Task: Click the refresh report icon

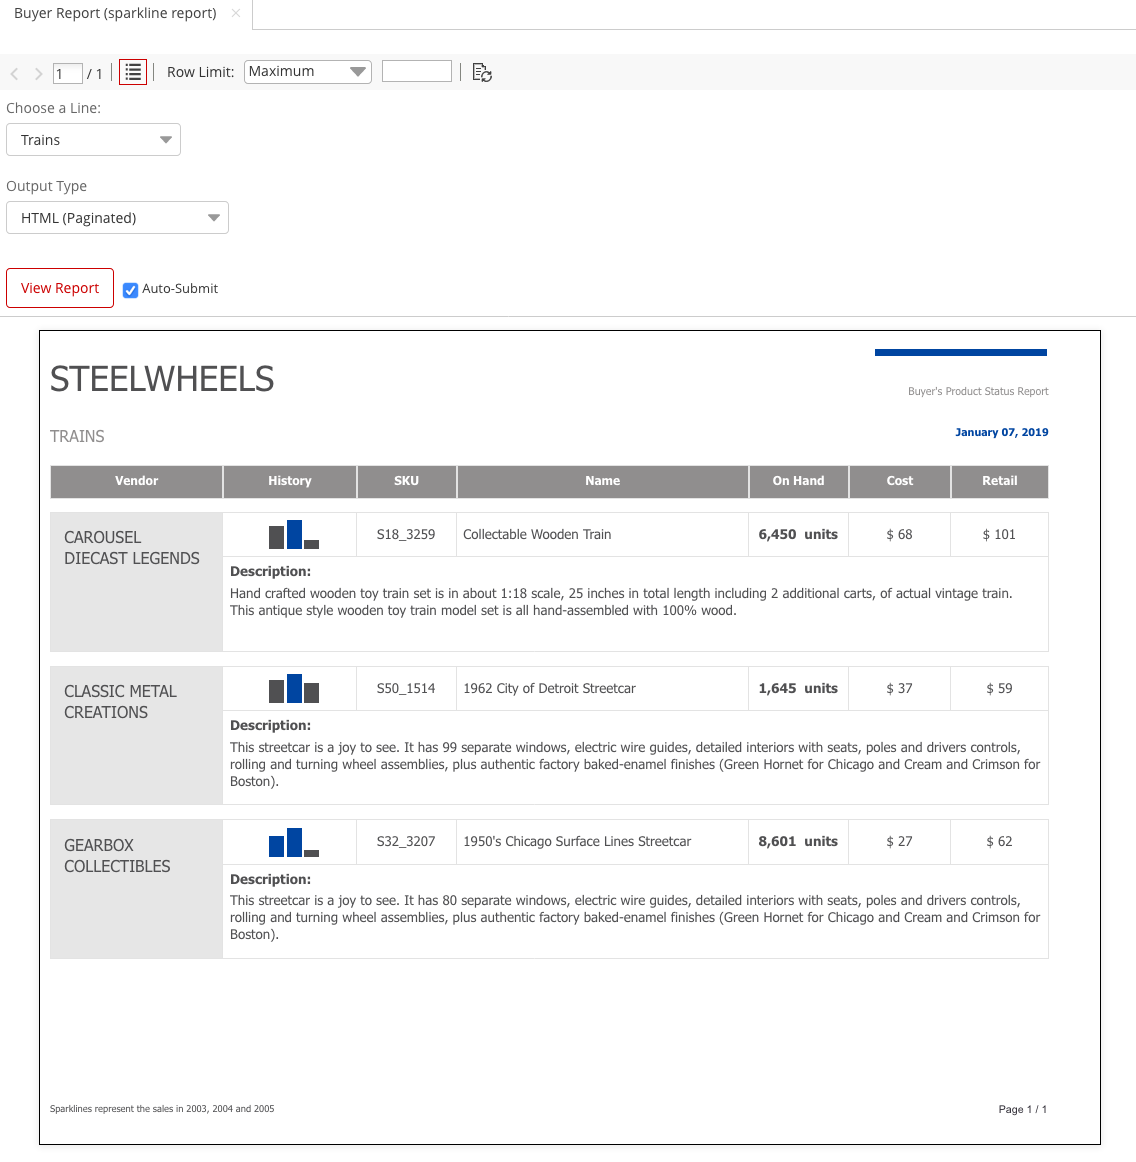Action: click(x=482, y=72)
